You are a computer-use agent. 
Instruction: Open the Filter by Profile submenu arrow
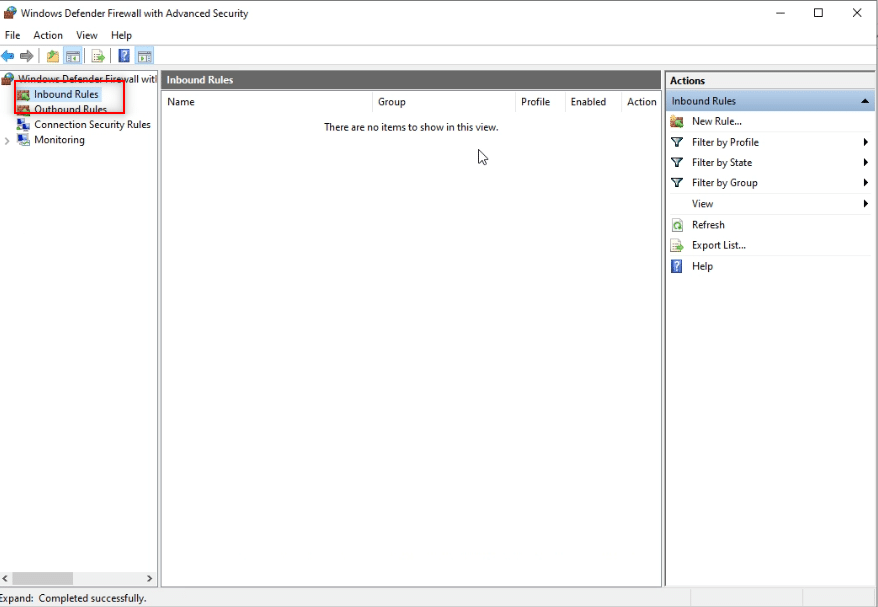point(866,142)
